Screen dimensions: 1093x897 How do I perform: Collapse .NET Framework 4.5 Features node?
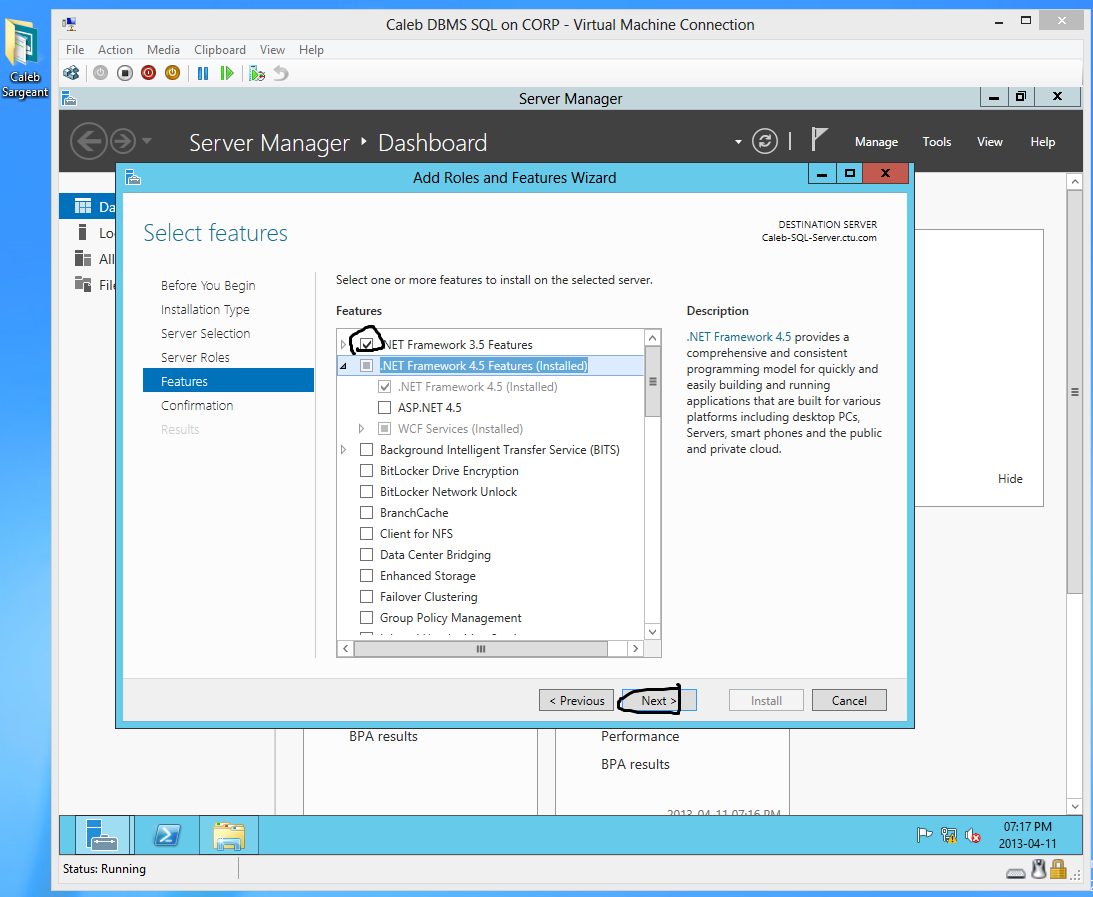[344, 366]
